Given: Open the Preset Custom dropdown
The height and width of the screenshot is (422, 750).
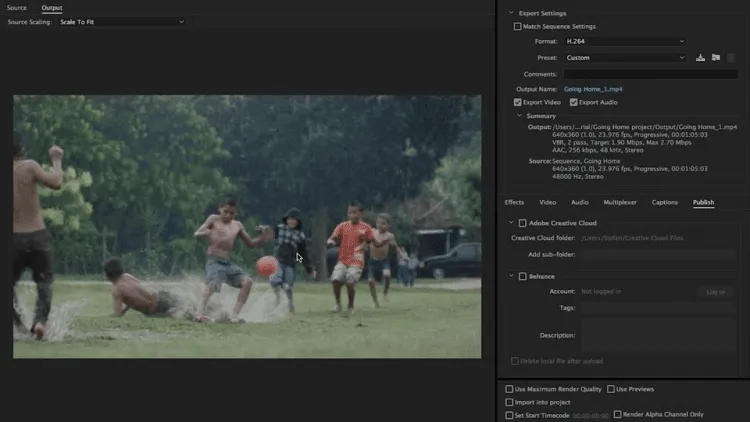Looking at the screenshot, I should click(625, 58).
